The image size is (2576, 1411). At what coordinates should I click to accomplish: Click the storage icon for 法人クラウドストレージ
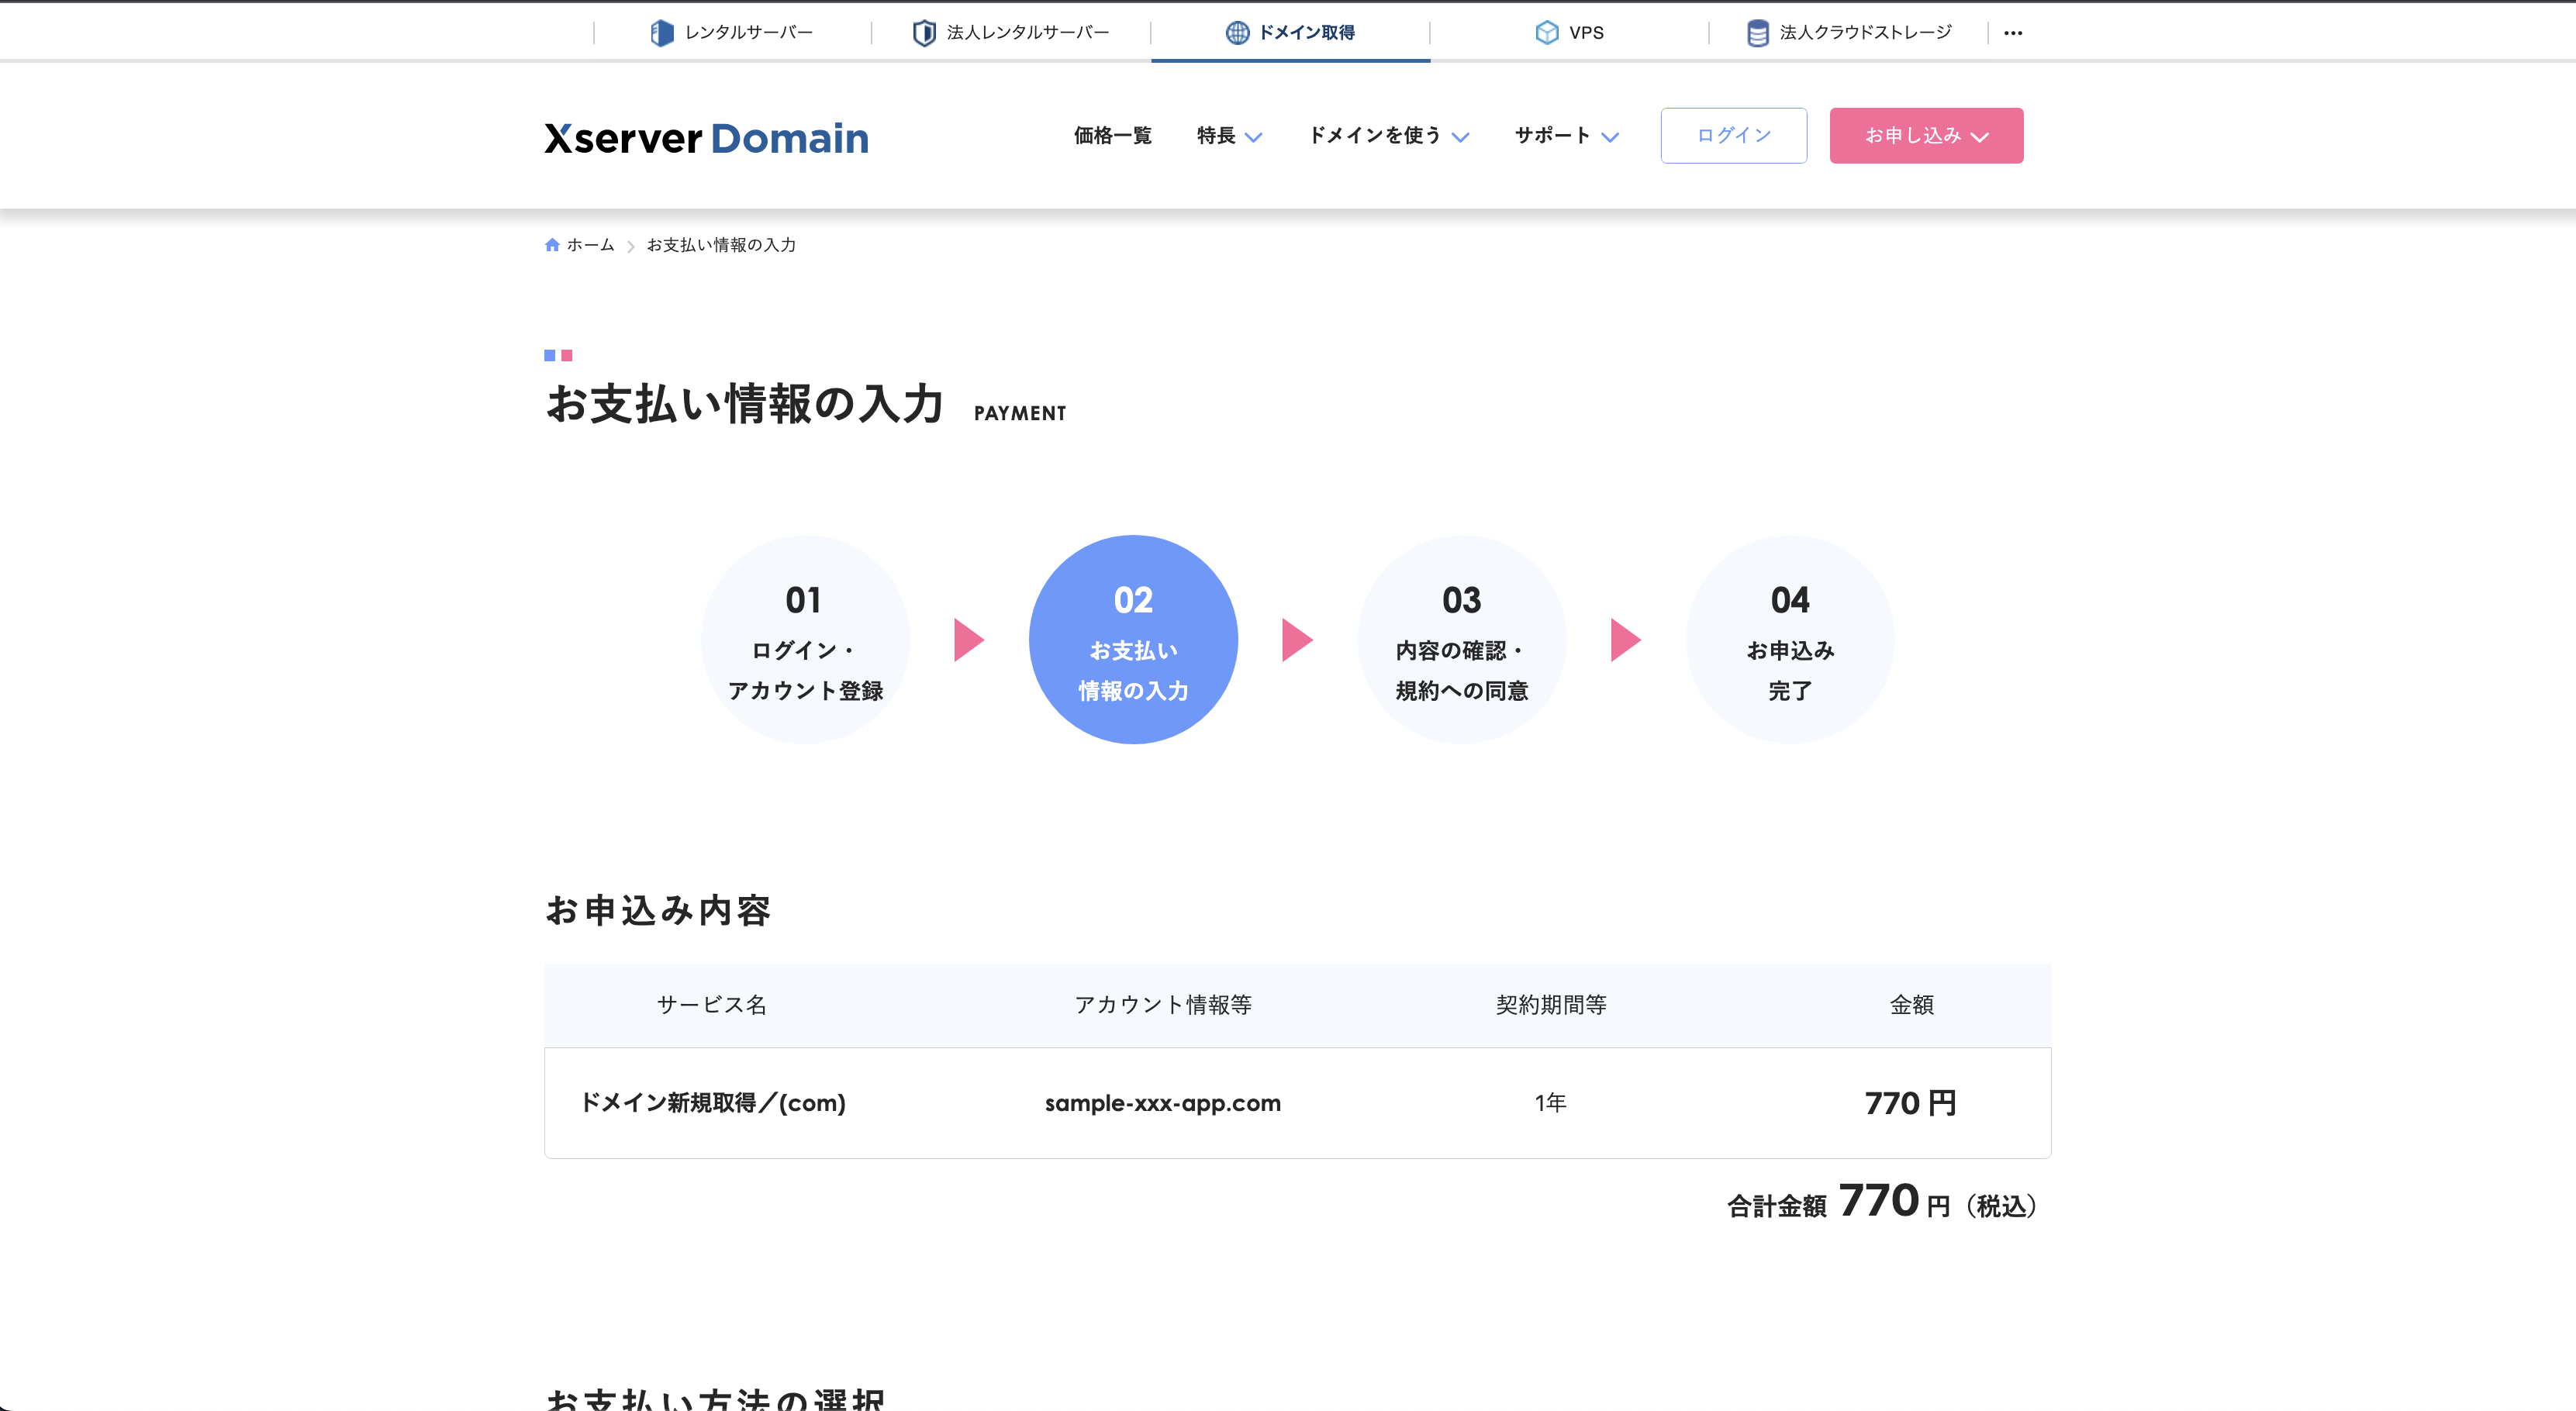pos(1758,32)
